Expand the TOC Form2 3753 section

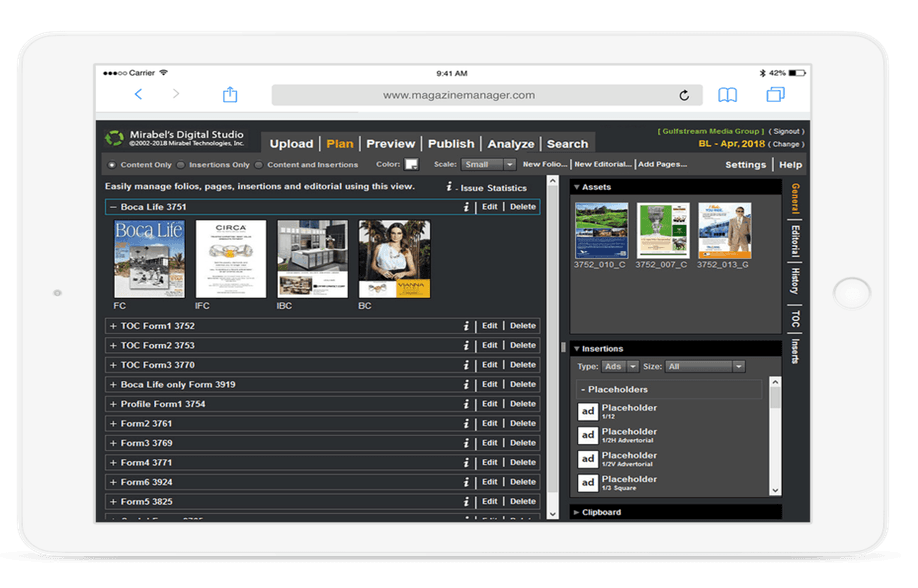[x=113, y=344]
